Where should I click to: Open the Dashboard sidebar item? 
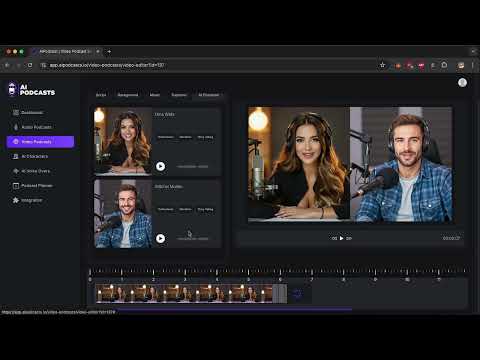tap(28, 113)
